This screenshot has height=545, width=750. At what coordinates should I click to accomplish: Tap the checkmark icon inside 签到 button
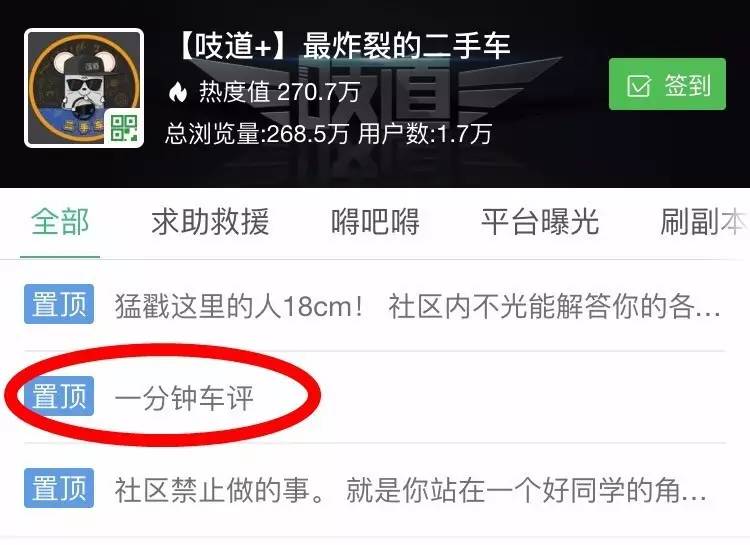pos(639,86)
